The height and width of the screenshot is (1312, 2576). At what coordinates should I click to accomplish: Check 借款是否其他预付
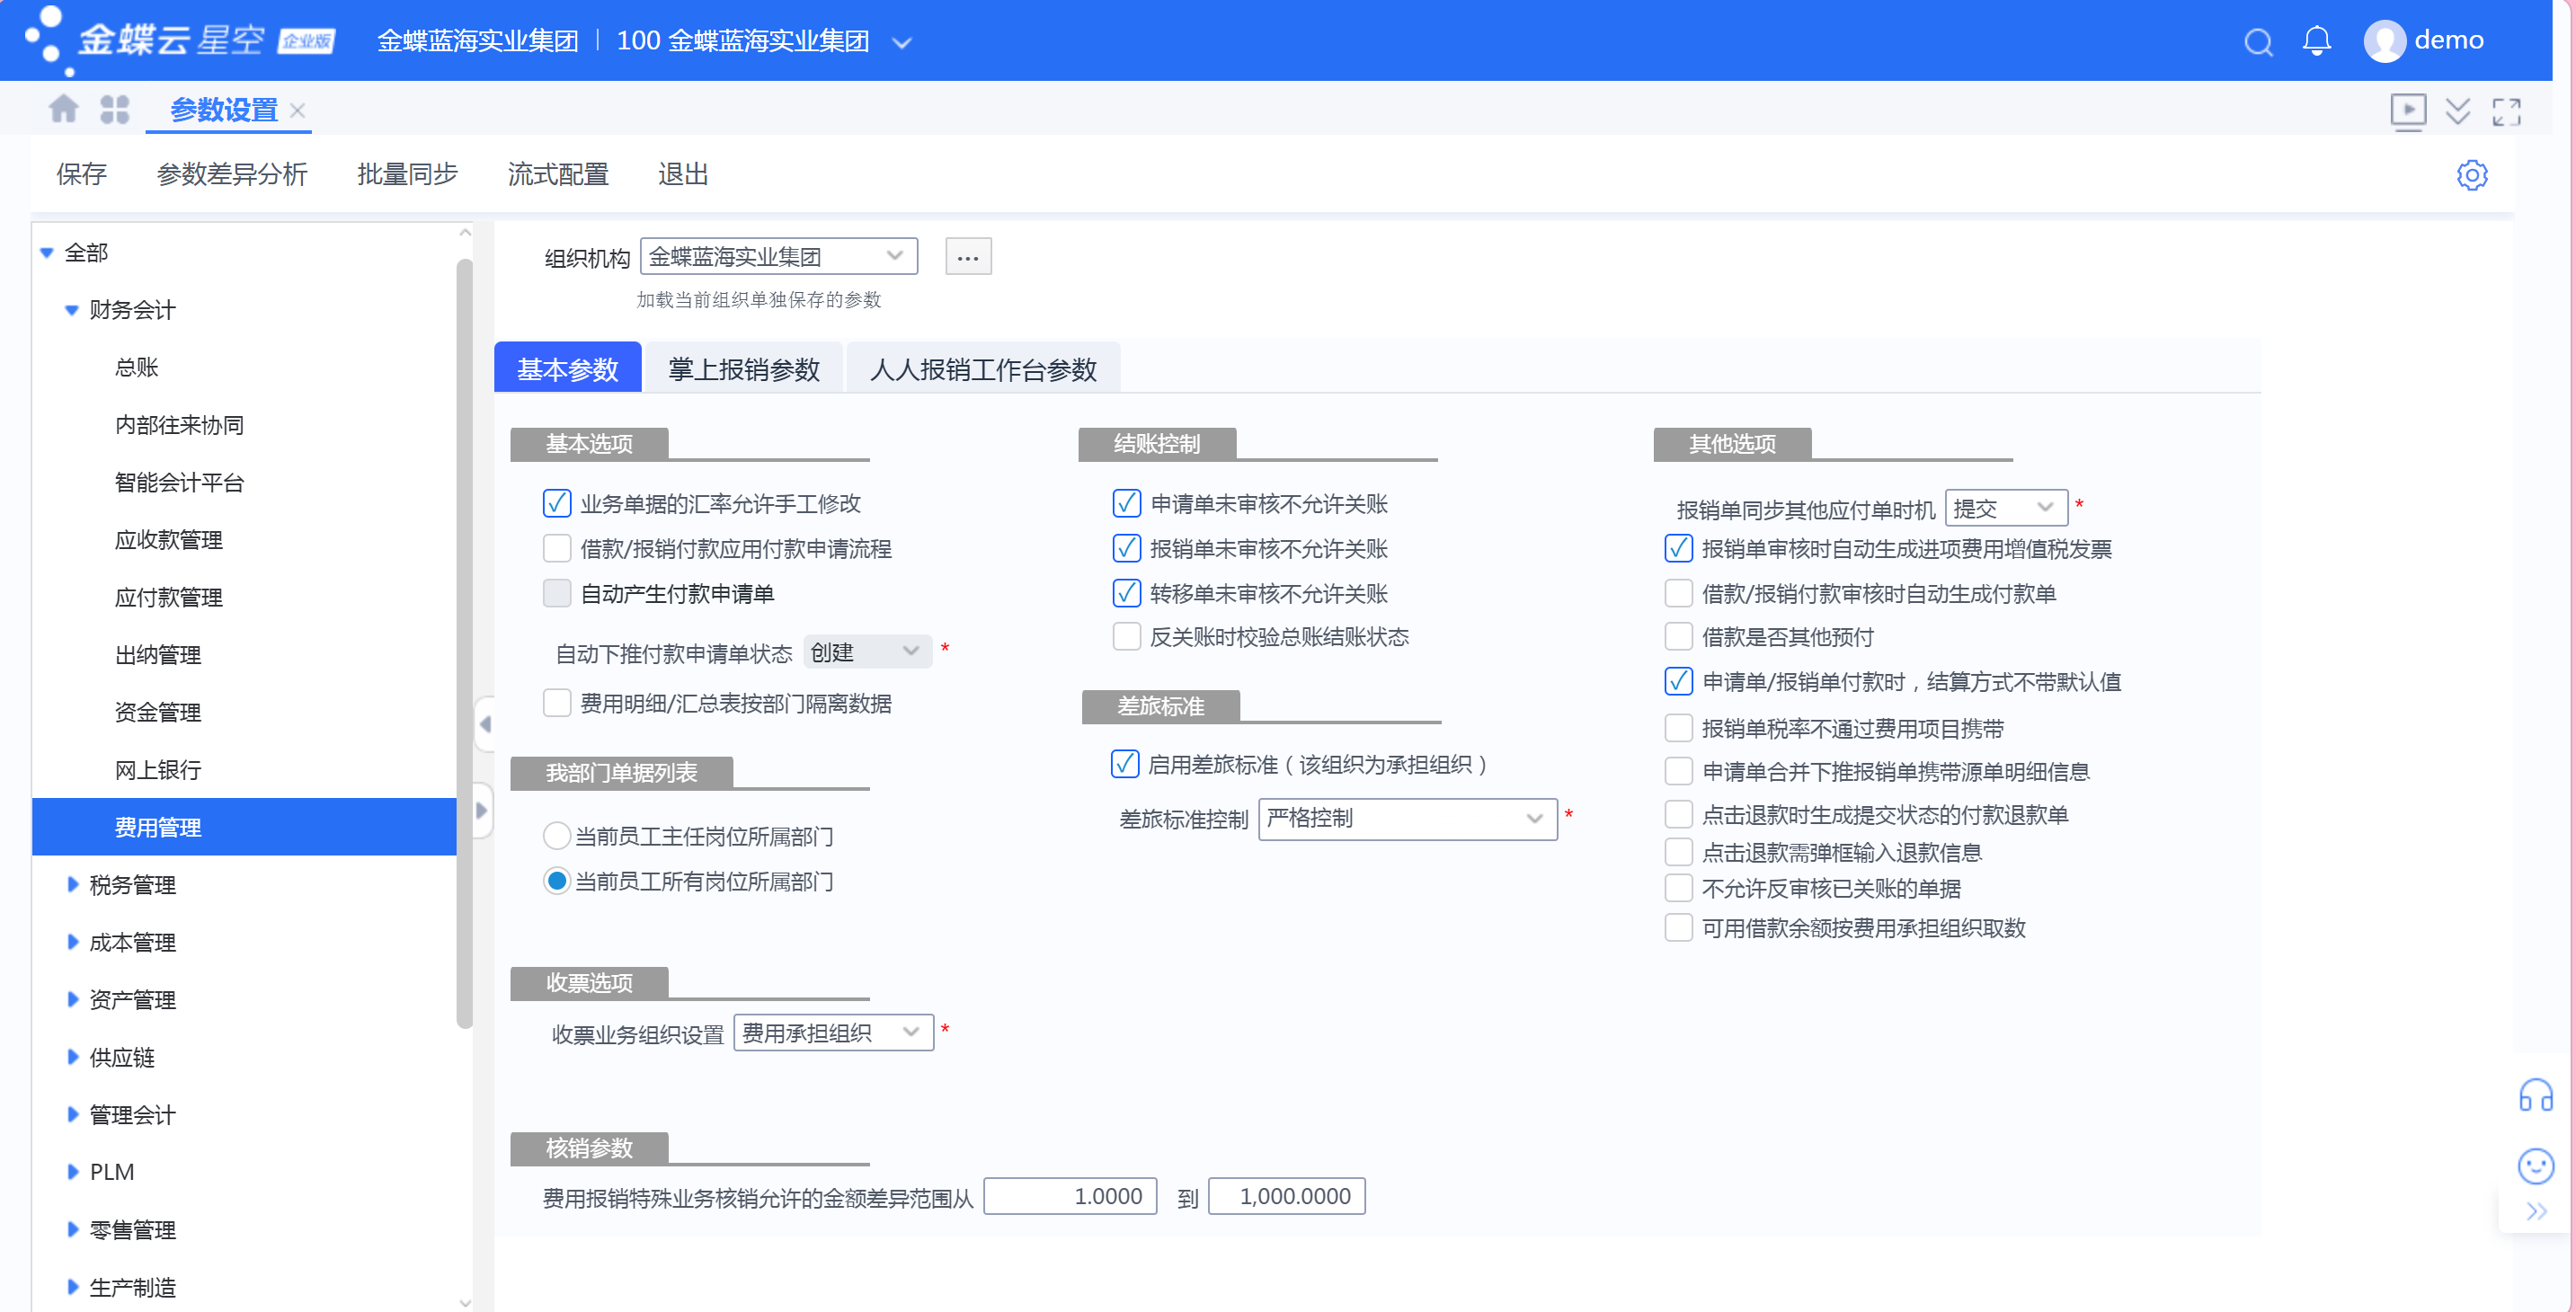pos(1678,636)
